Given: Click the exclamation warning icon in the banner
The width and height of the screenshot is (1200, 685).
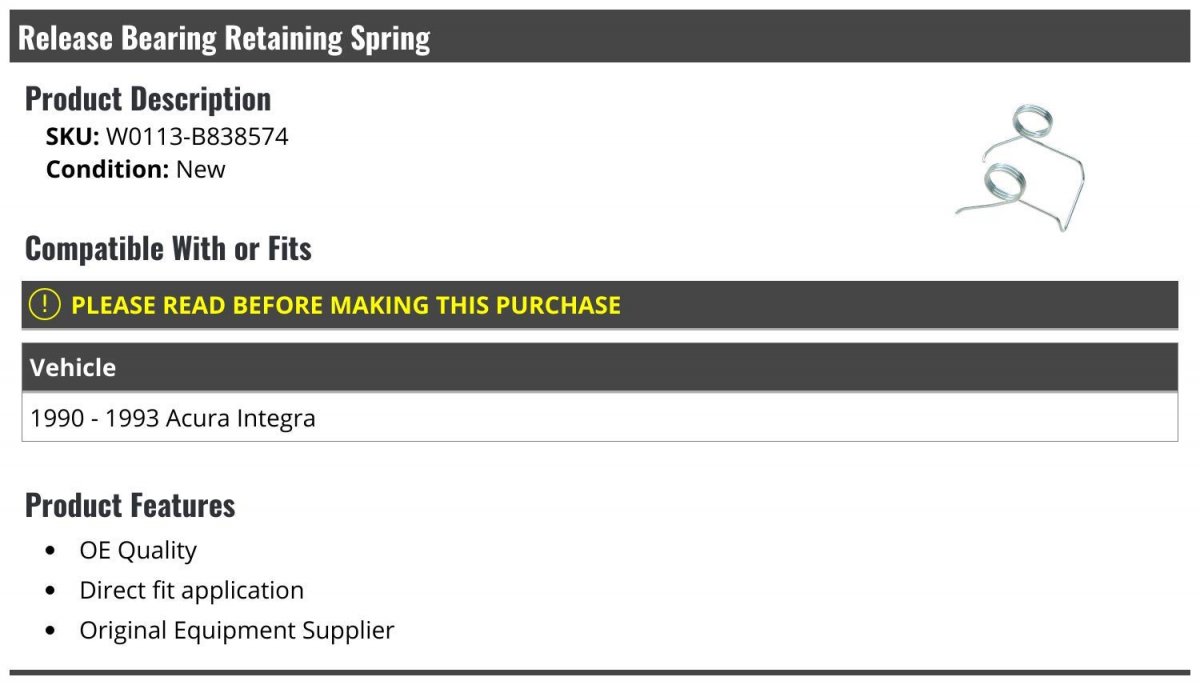Looking at the screenshot, I should coord(45,304).
